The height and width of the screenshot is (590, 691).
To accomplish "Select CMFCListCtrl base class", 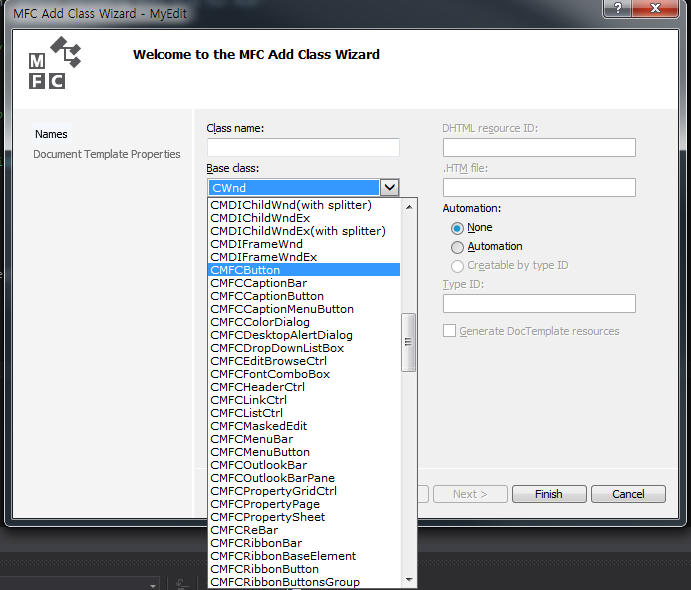I will (304, 413).
